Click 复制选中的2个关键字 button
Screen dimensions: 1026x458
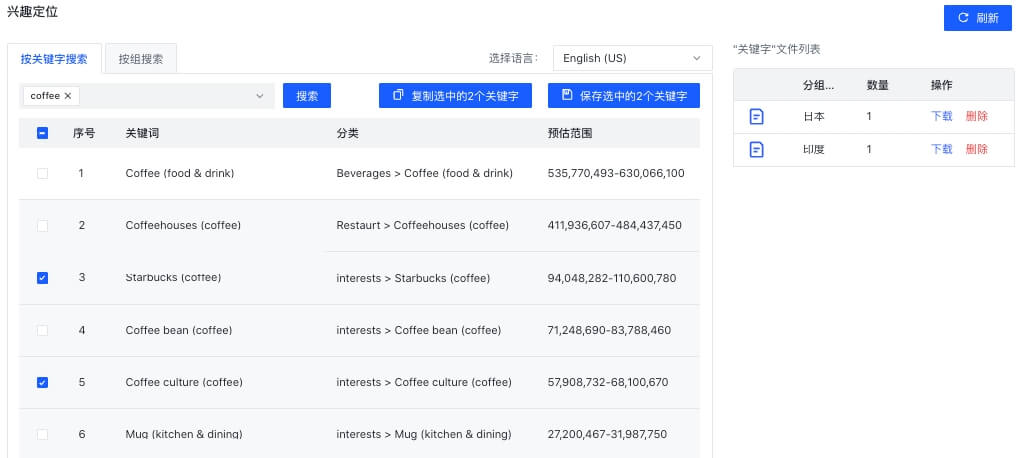(x=455, y=96)
